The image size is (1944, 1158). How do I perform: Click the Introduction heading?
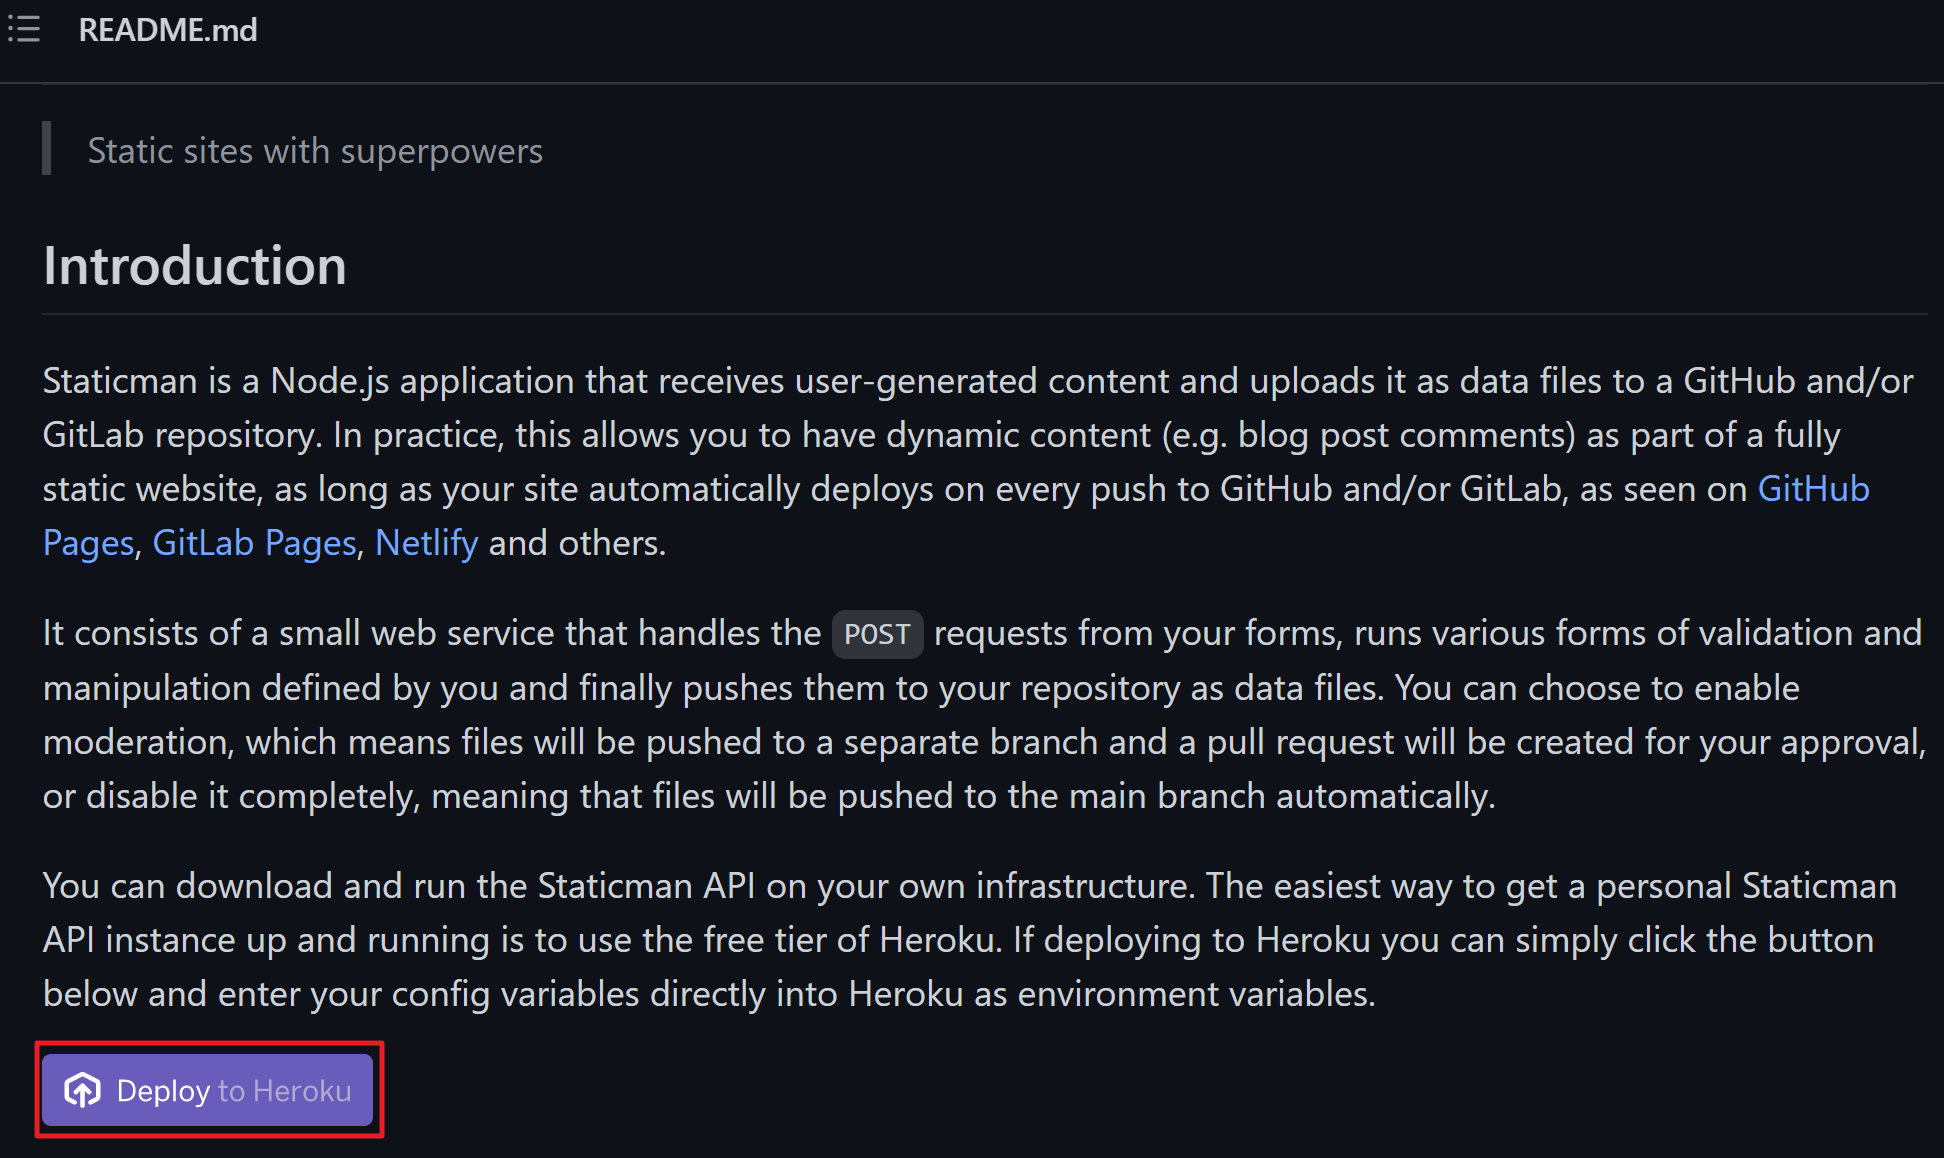coord(195,266)
